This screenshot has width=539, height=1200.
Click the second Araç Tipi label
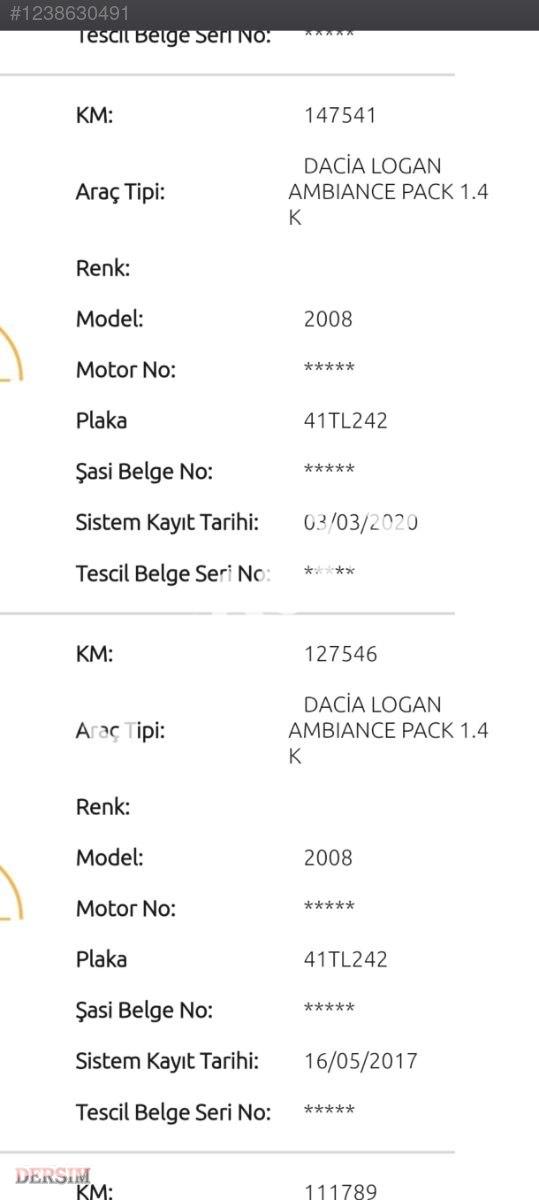[x=121, y=731]
